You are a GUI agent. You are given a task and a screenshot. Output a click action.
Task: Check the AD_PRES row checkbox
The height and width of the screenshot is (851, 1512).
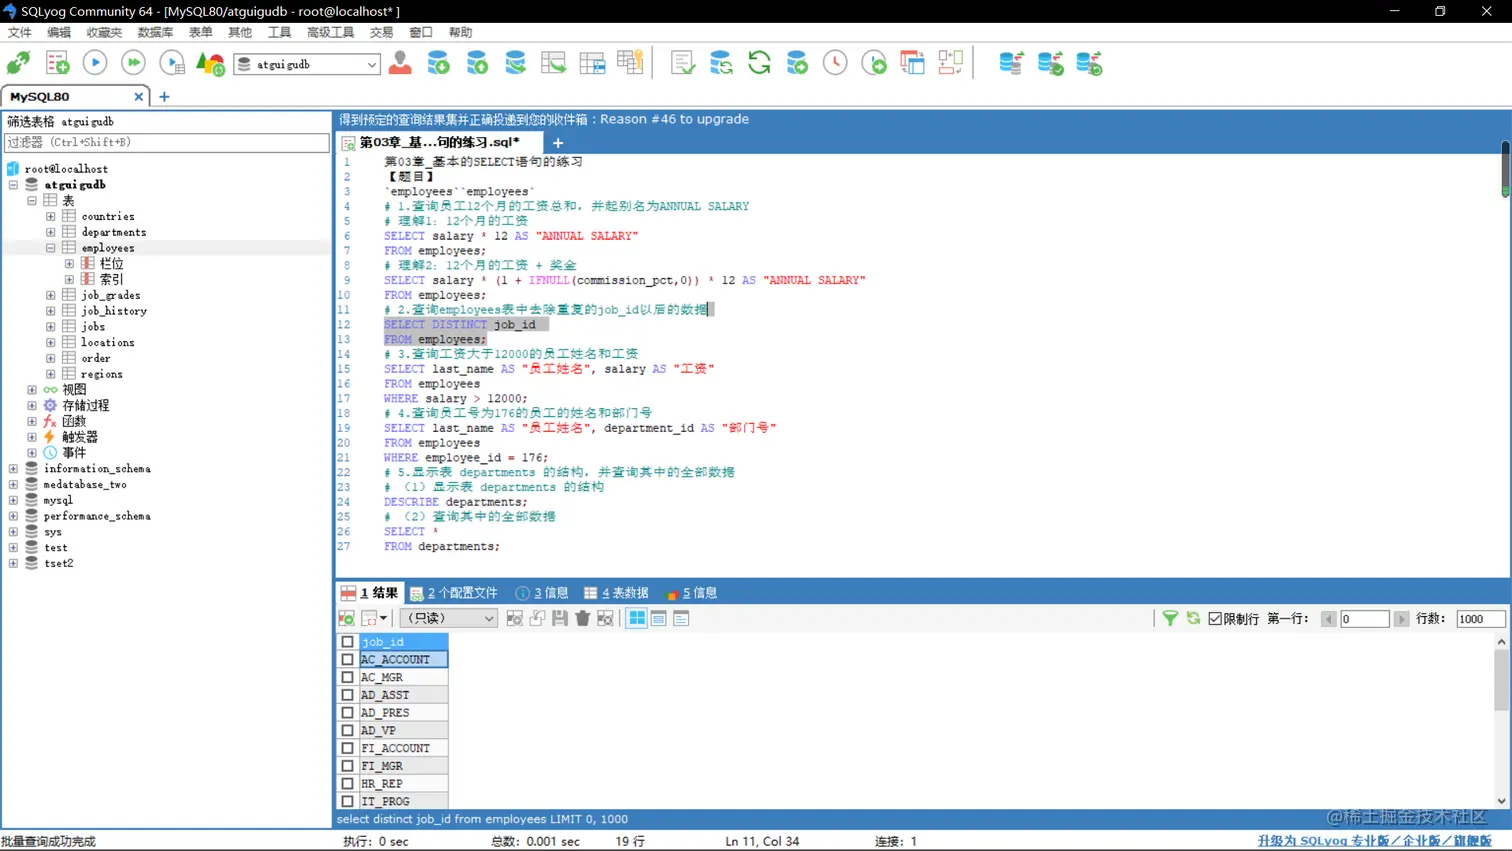pos(347,713)
